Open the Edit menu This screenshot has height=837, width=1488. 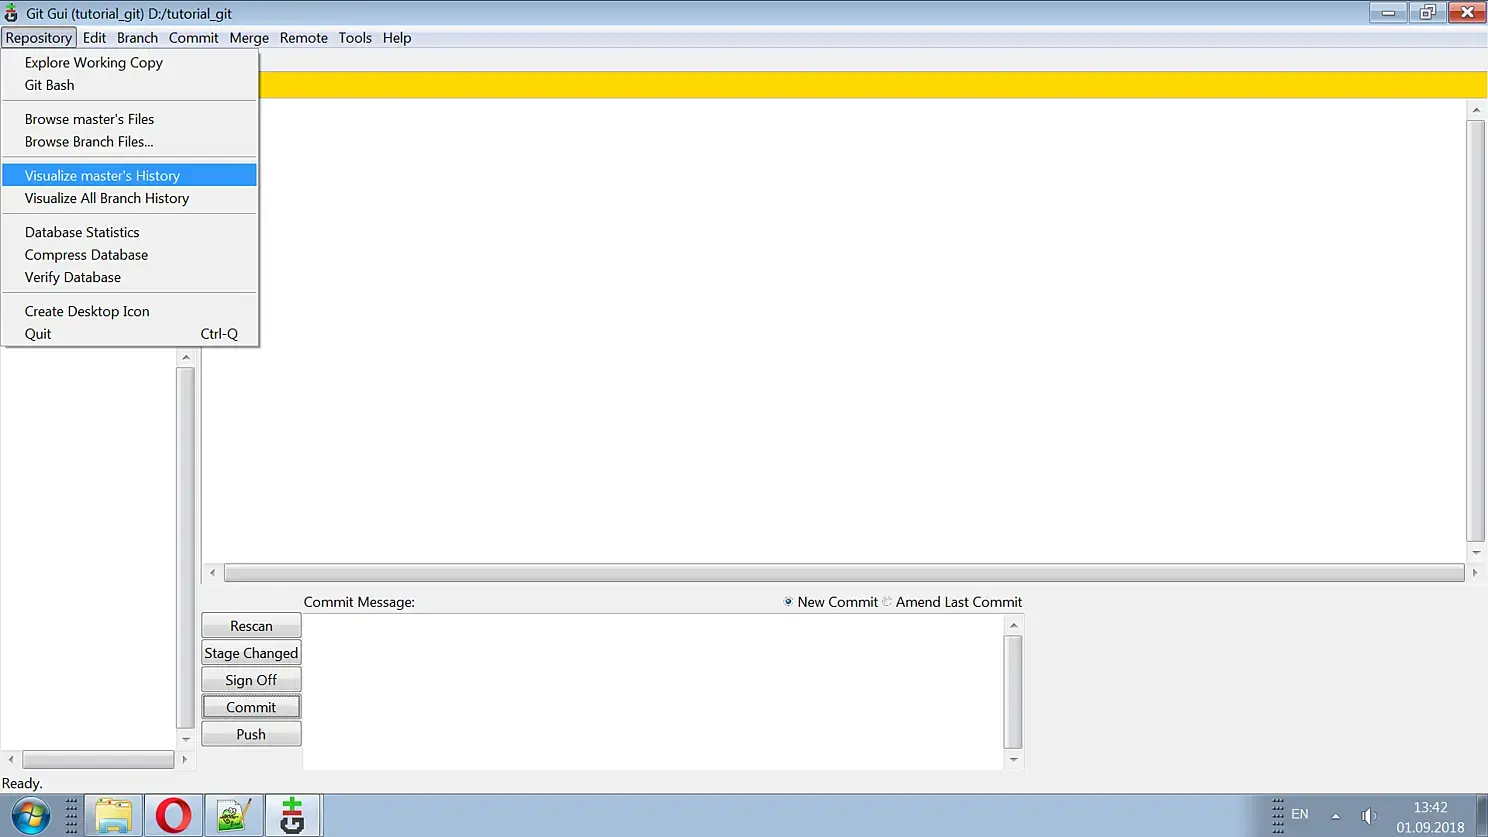point(94,38)
